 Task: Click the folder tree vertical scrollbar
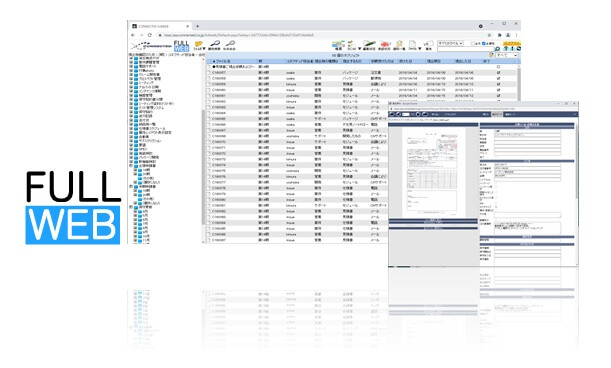pyautogui.click(x=203, y=168)
